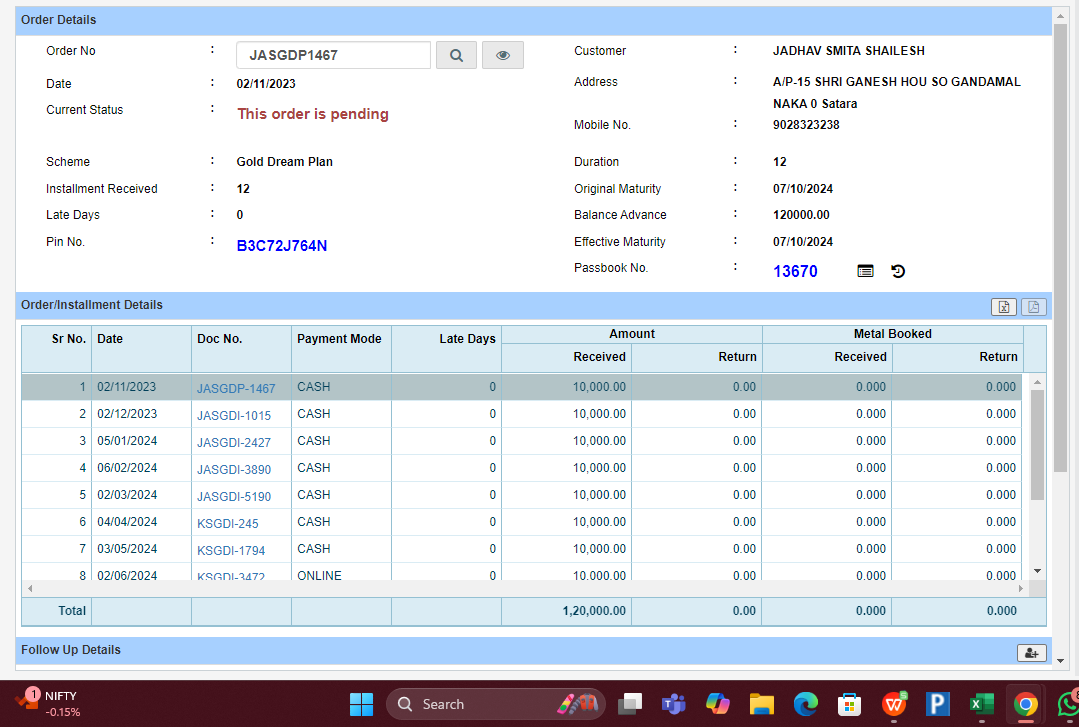Click the This order is pending status
Image resolution: width=1079 pixels, height=727 pixels.
pyautogui.click(x=313, y=114)
